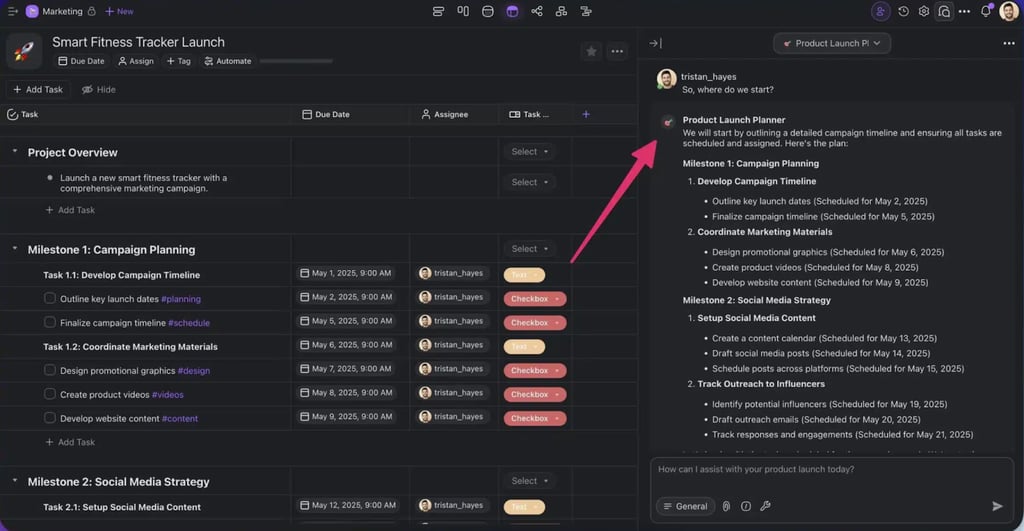Open the calendar view icon in top toolbar
Image resolution: width=1024 pixels, height=531 pixels.
pyautogui.click(x=487, y=11)
